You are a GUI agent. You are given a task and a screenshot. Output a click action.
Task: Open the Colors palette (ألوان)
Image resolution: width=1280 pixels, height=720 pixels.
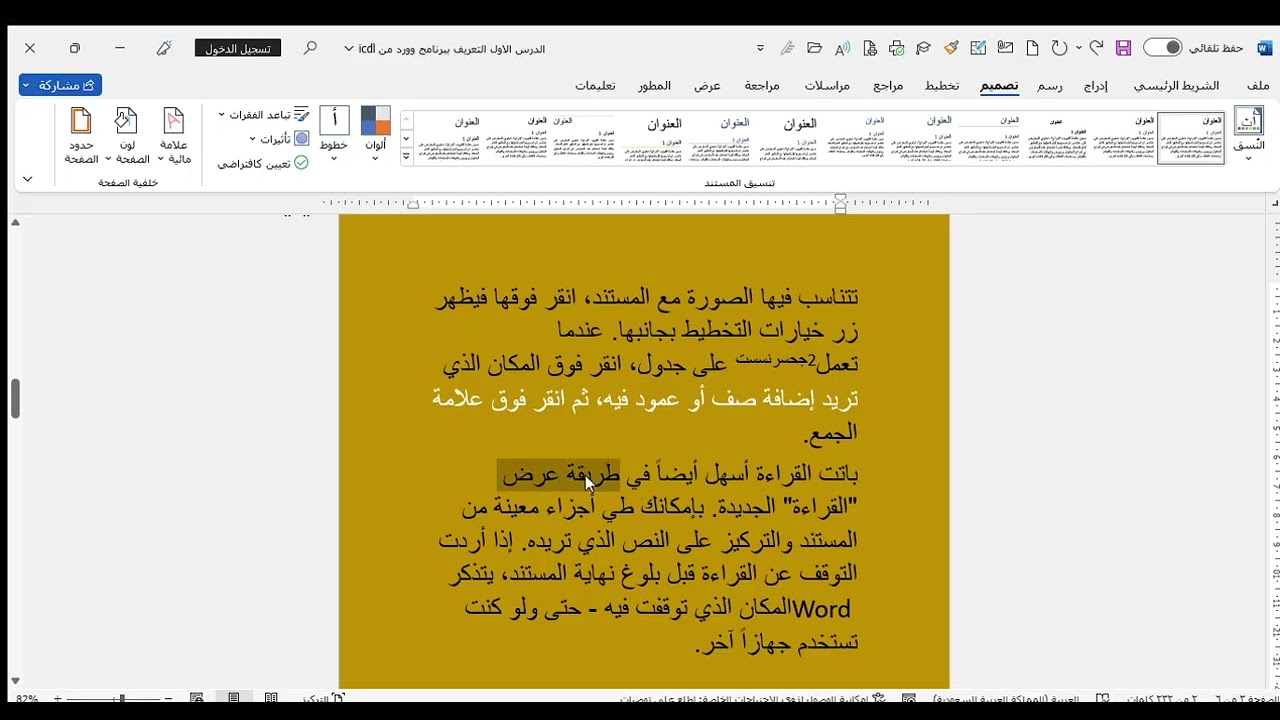pos(376,133)
